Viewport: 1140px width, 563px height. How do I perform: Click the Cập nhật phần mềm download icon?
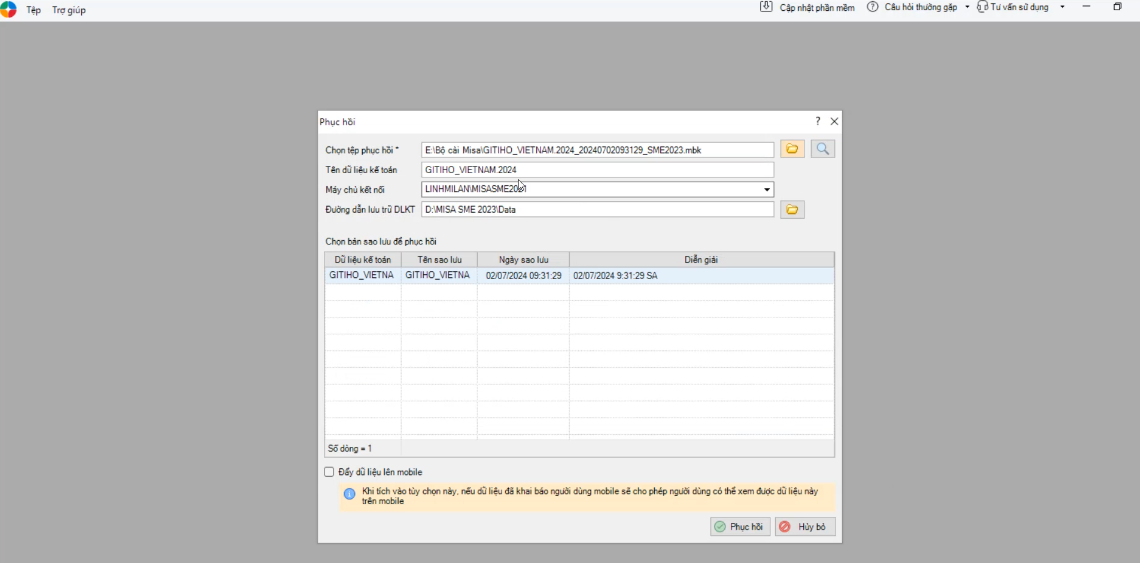click(x=766, y=7)
